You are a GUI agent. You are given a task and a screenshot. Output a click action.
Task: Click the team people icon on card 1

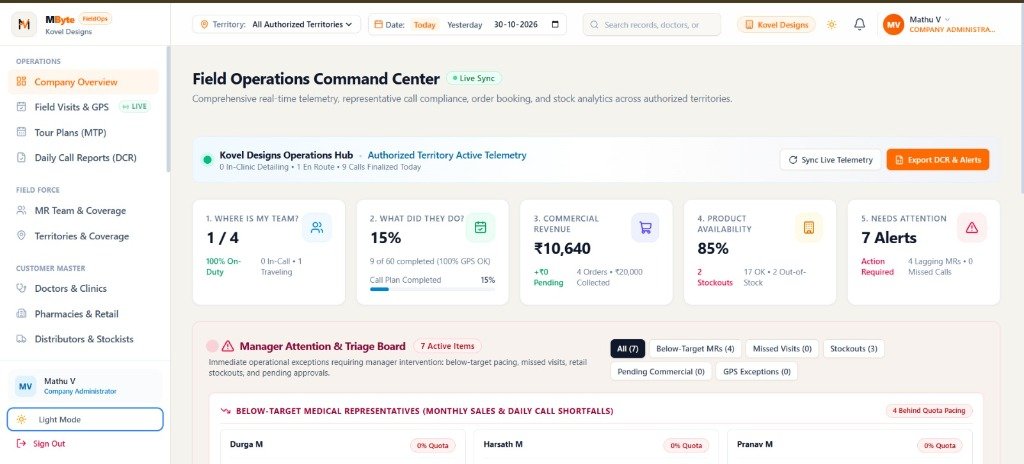point(317,227)
